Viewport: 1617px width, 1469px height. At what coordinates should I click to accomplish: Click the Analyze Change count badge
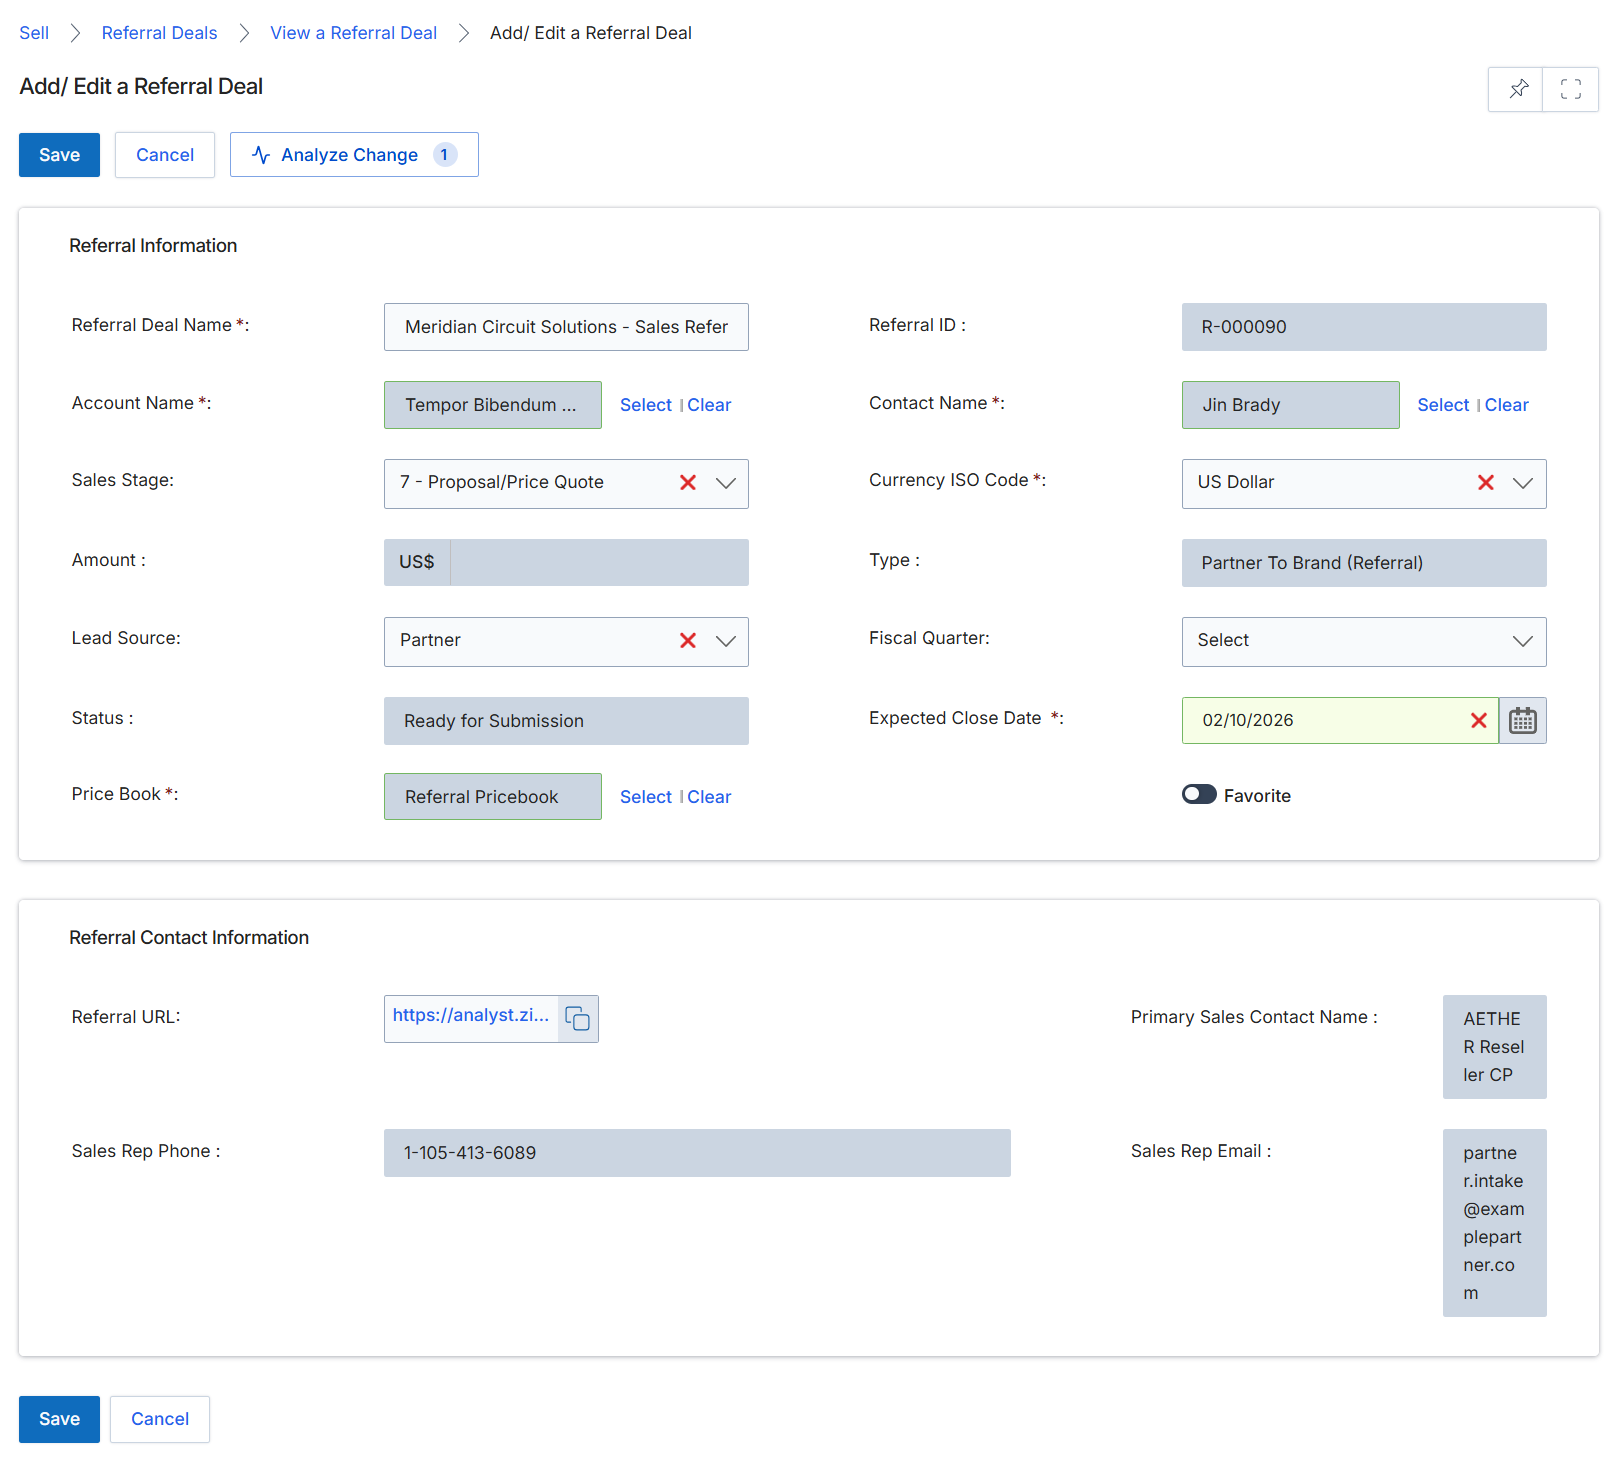pyautogui.click(x=445, y=155)
